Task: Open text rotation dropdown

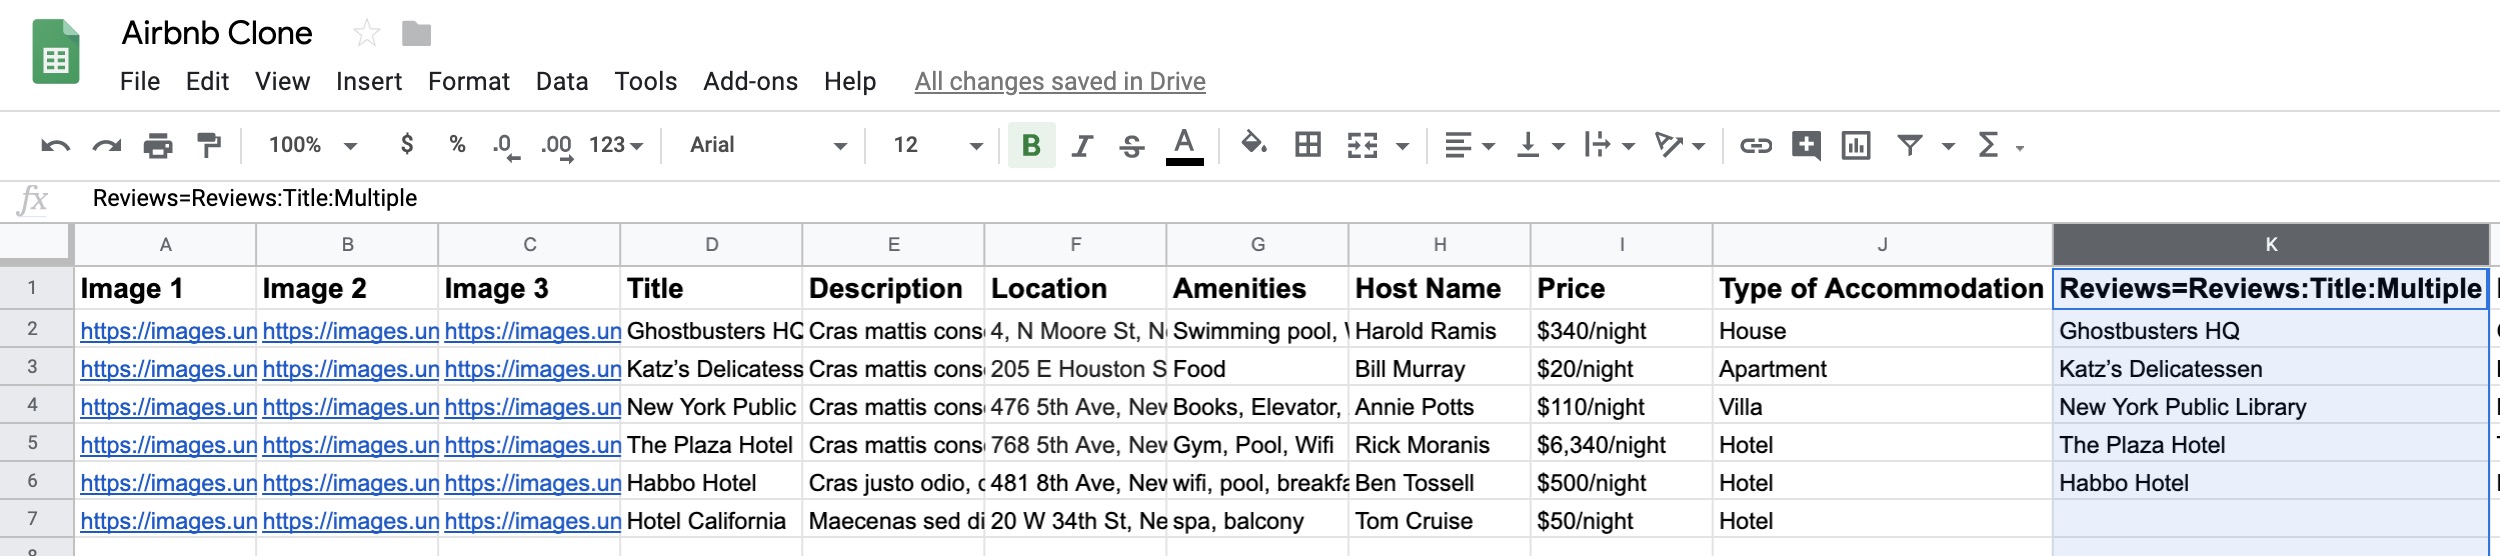Action: tap(1680, 146)
